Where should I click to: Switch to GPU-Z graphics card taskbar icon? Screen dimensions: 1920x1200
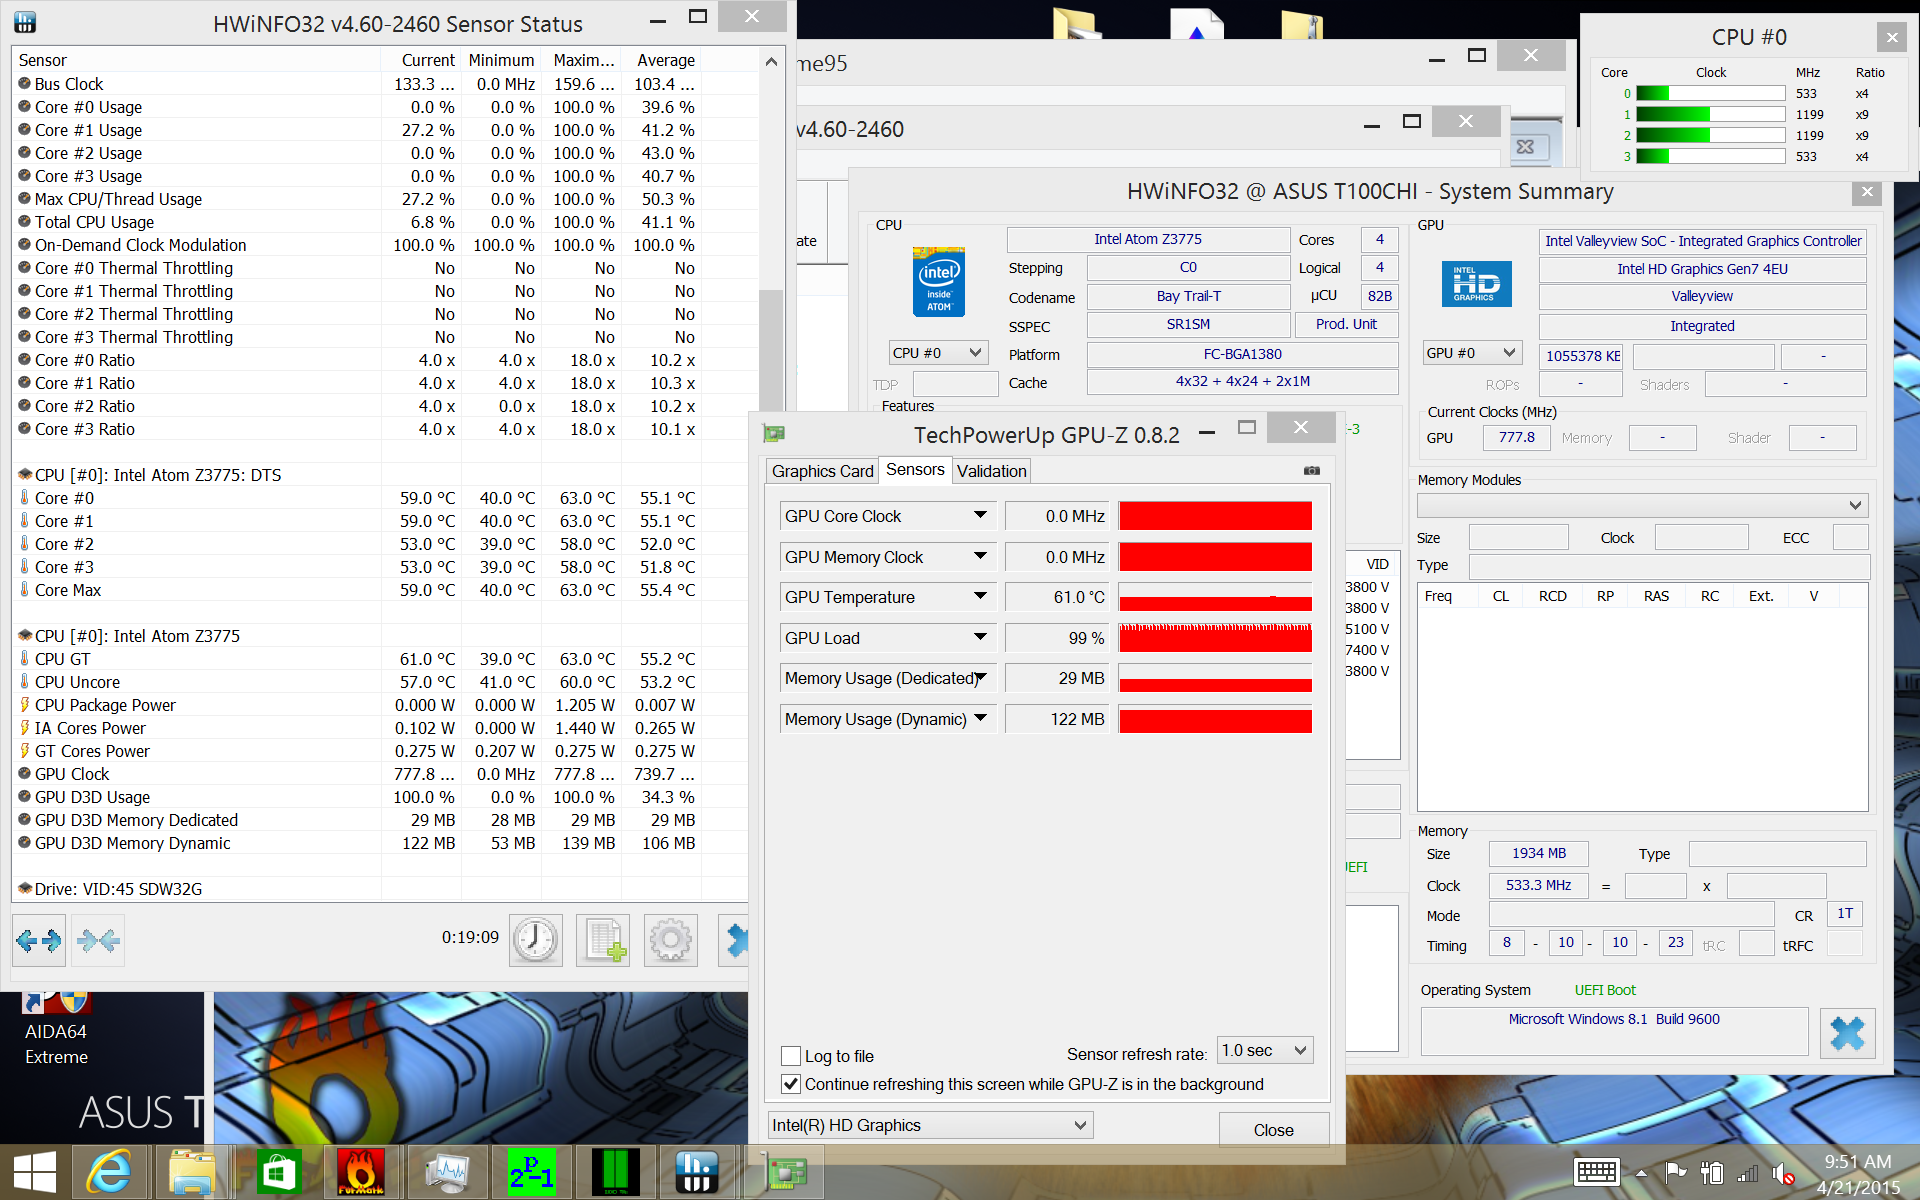(786, 1172)
